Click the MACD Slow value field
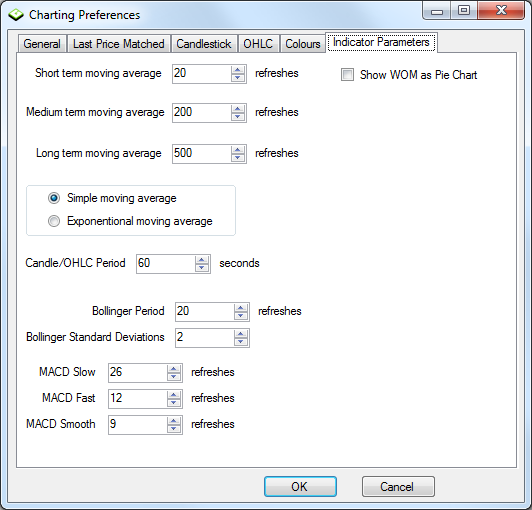This screenshot has height=510, width=532. pos(138,372)
